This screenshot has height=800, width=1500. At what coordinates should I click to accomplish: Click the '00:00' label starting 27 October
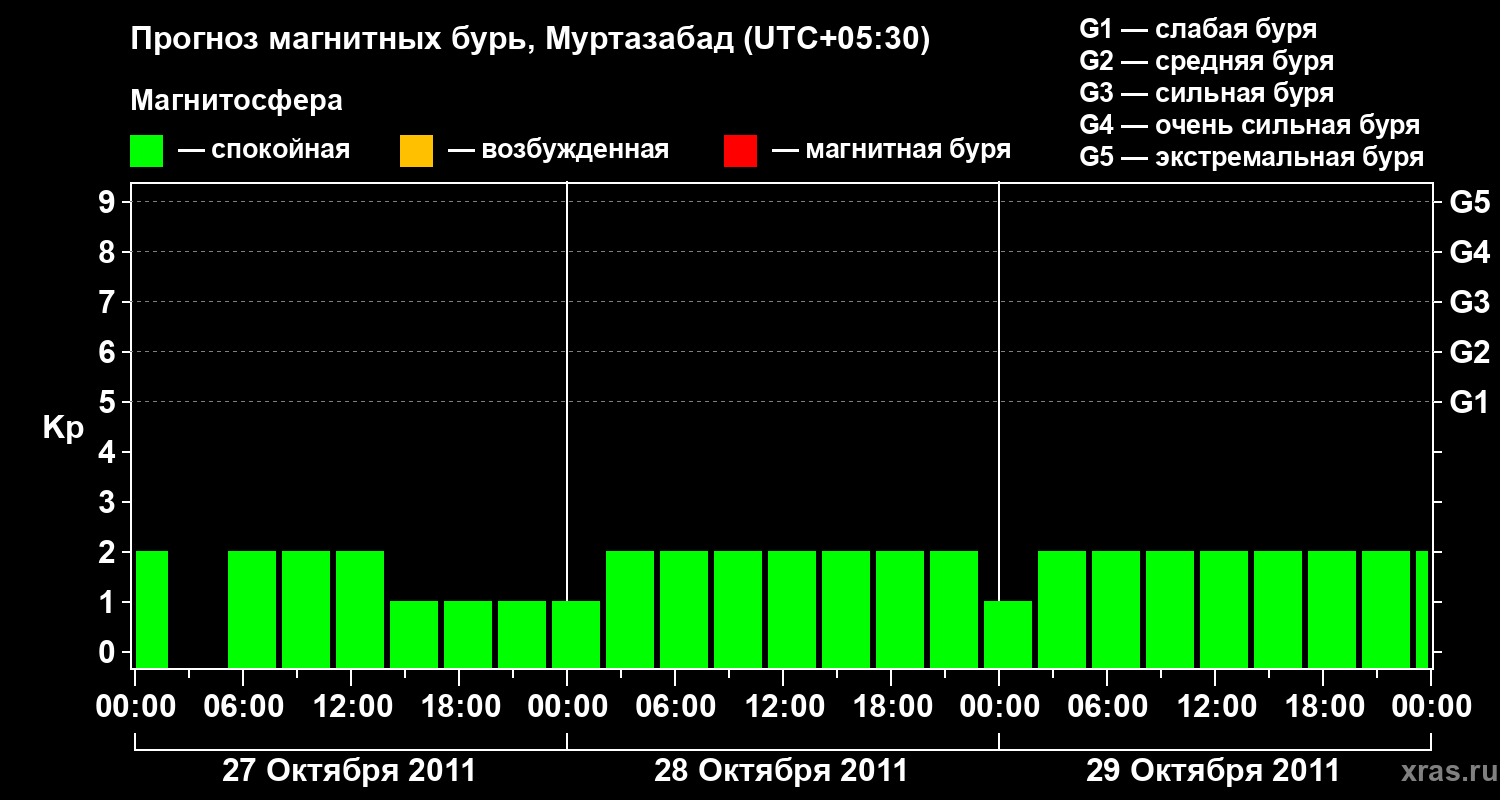click(135, 707)
